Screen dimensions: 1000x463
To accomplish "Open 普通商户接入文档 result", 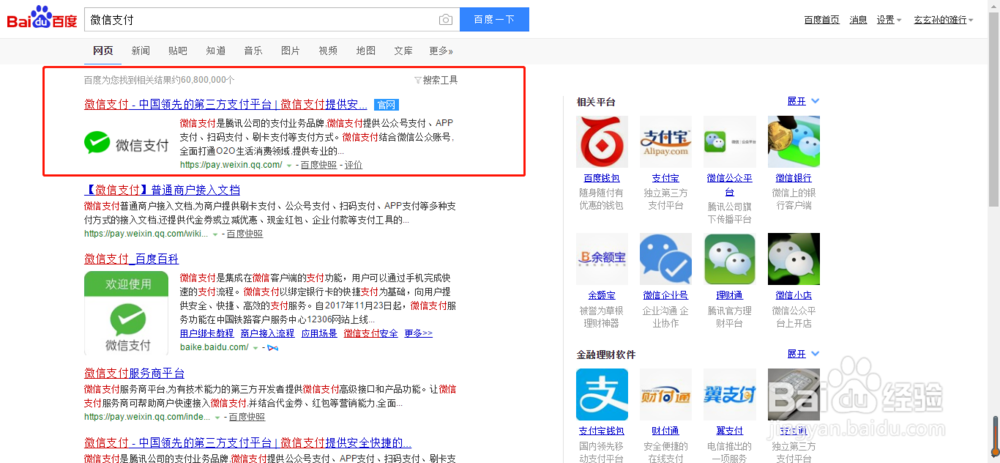I will pos(162,190).
